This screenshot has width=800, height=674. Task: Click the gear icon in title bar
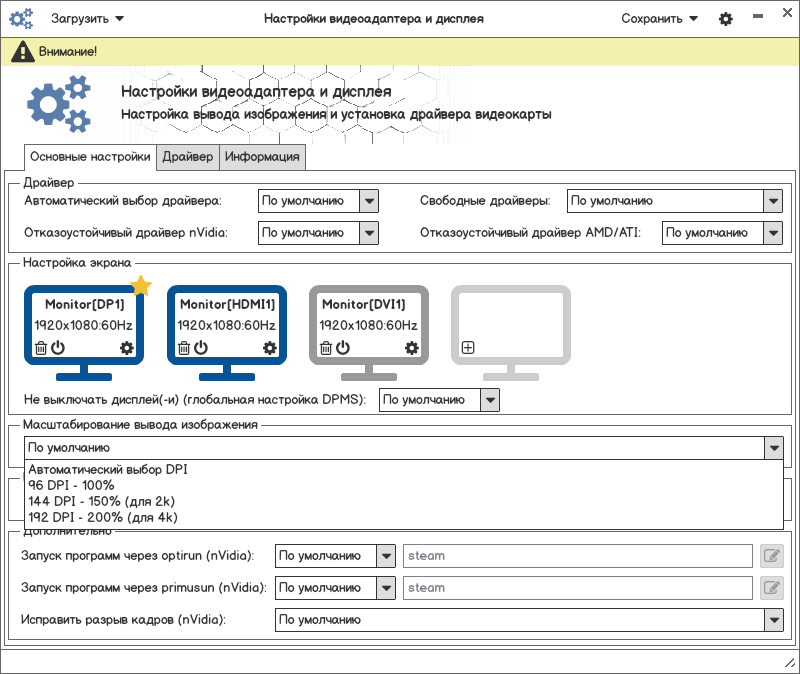pos(726,19)
